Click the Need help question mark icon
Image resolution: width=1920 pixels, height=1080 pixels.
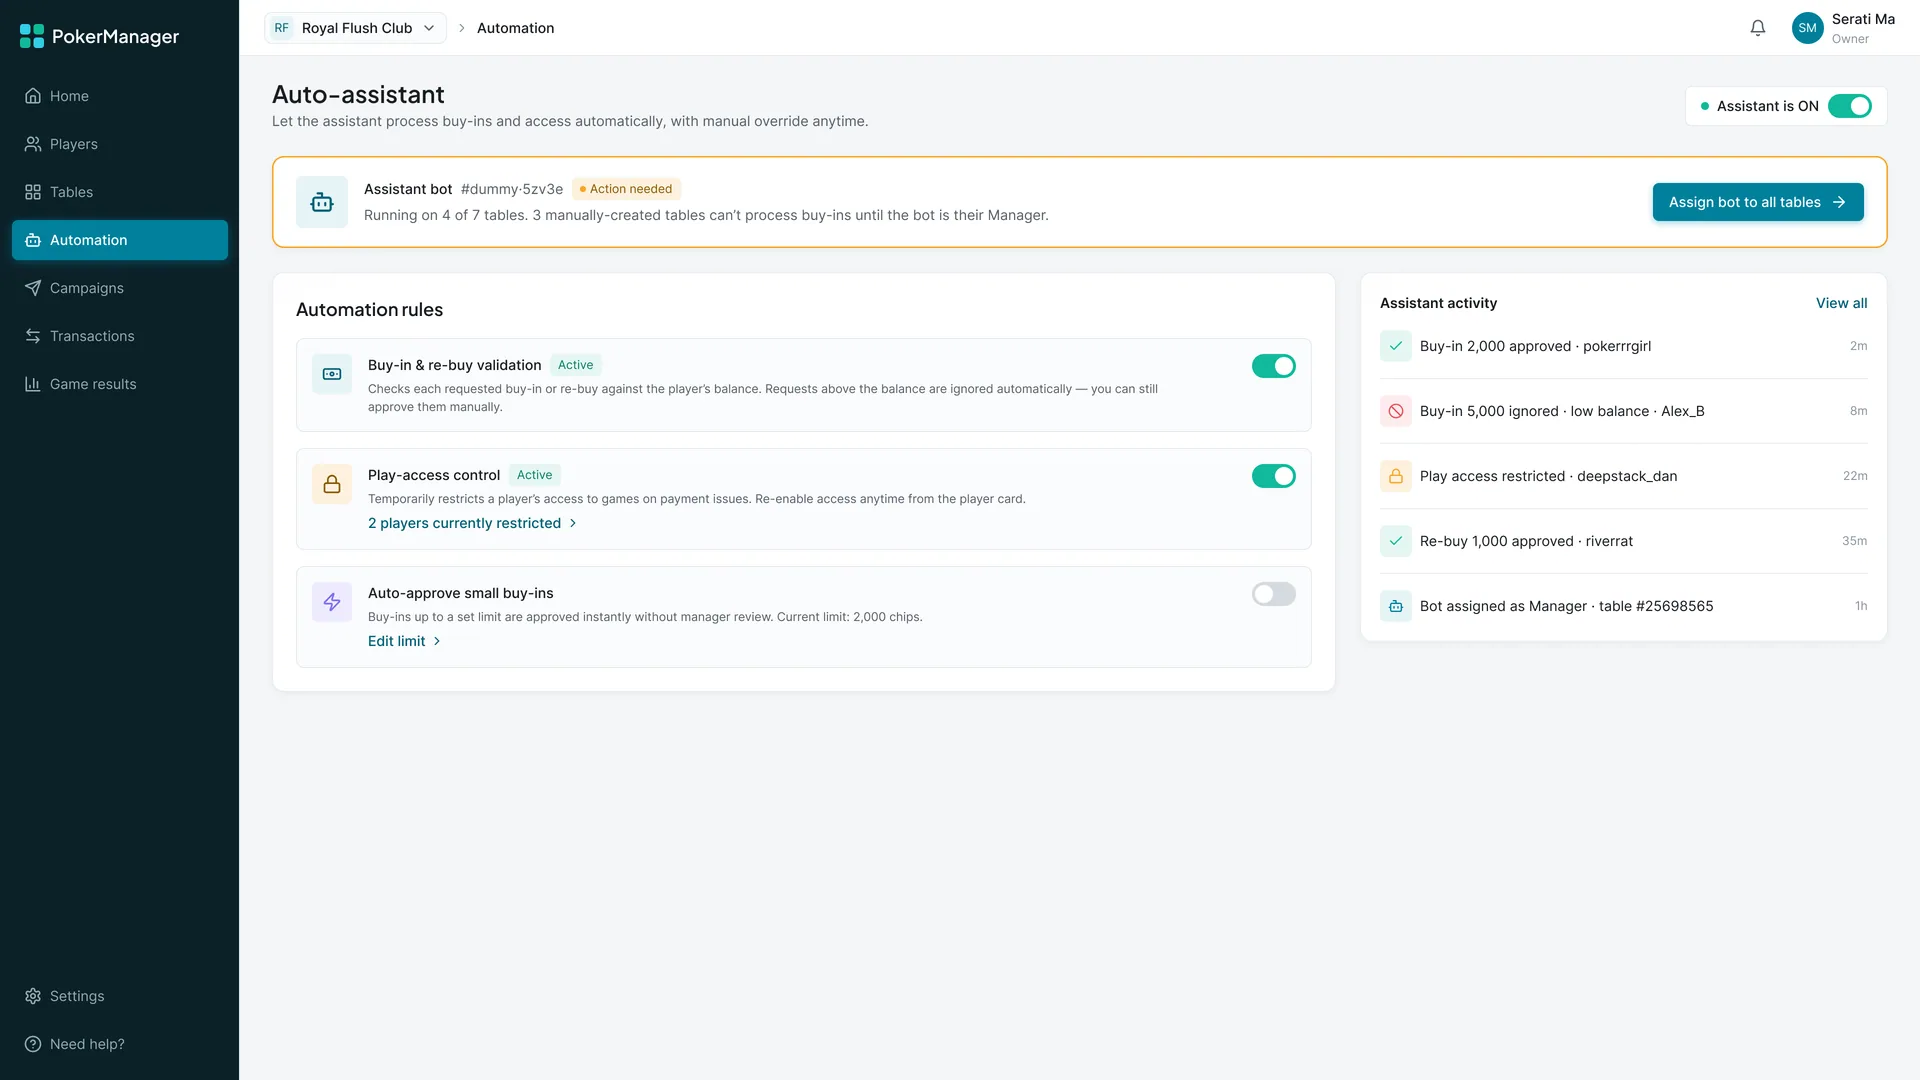tap(33, 1044)
